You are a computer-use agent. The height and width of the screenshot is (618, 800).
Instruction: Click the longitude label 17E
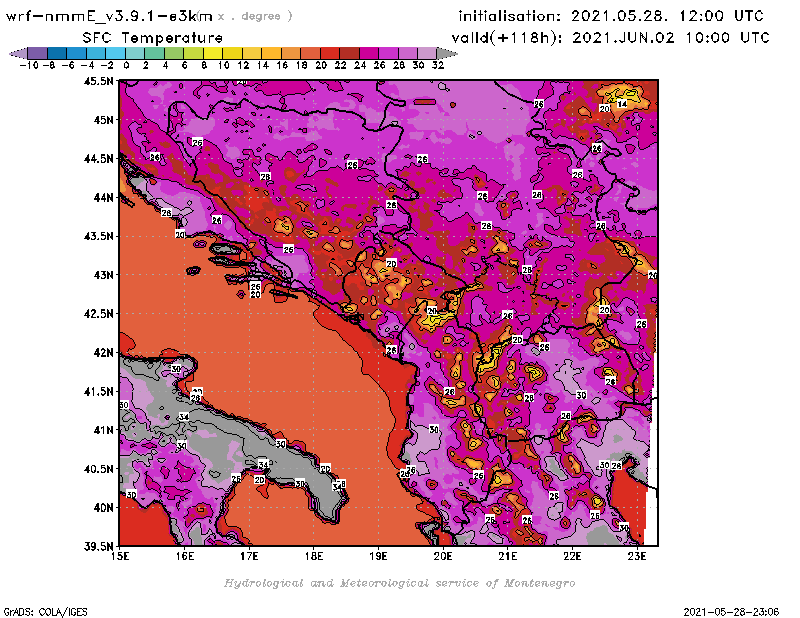249,556
